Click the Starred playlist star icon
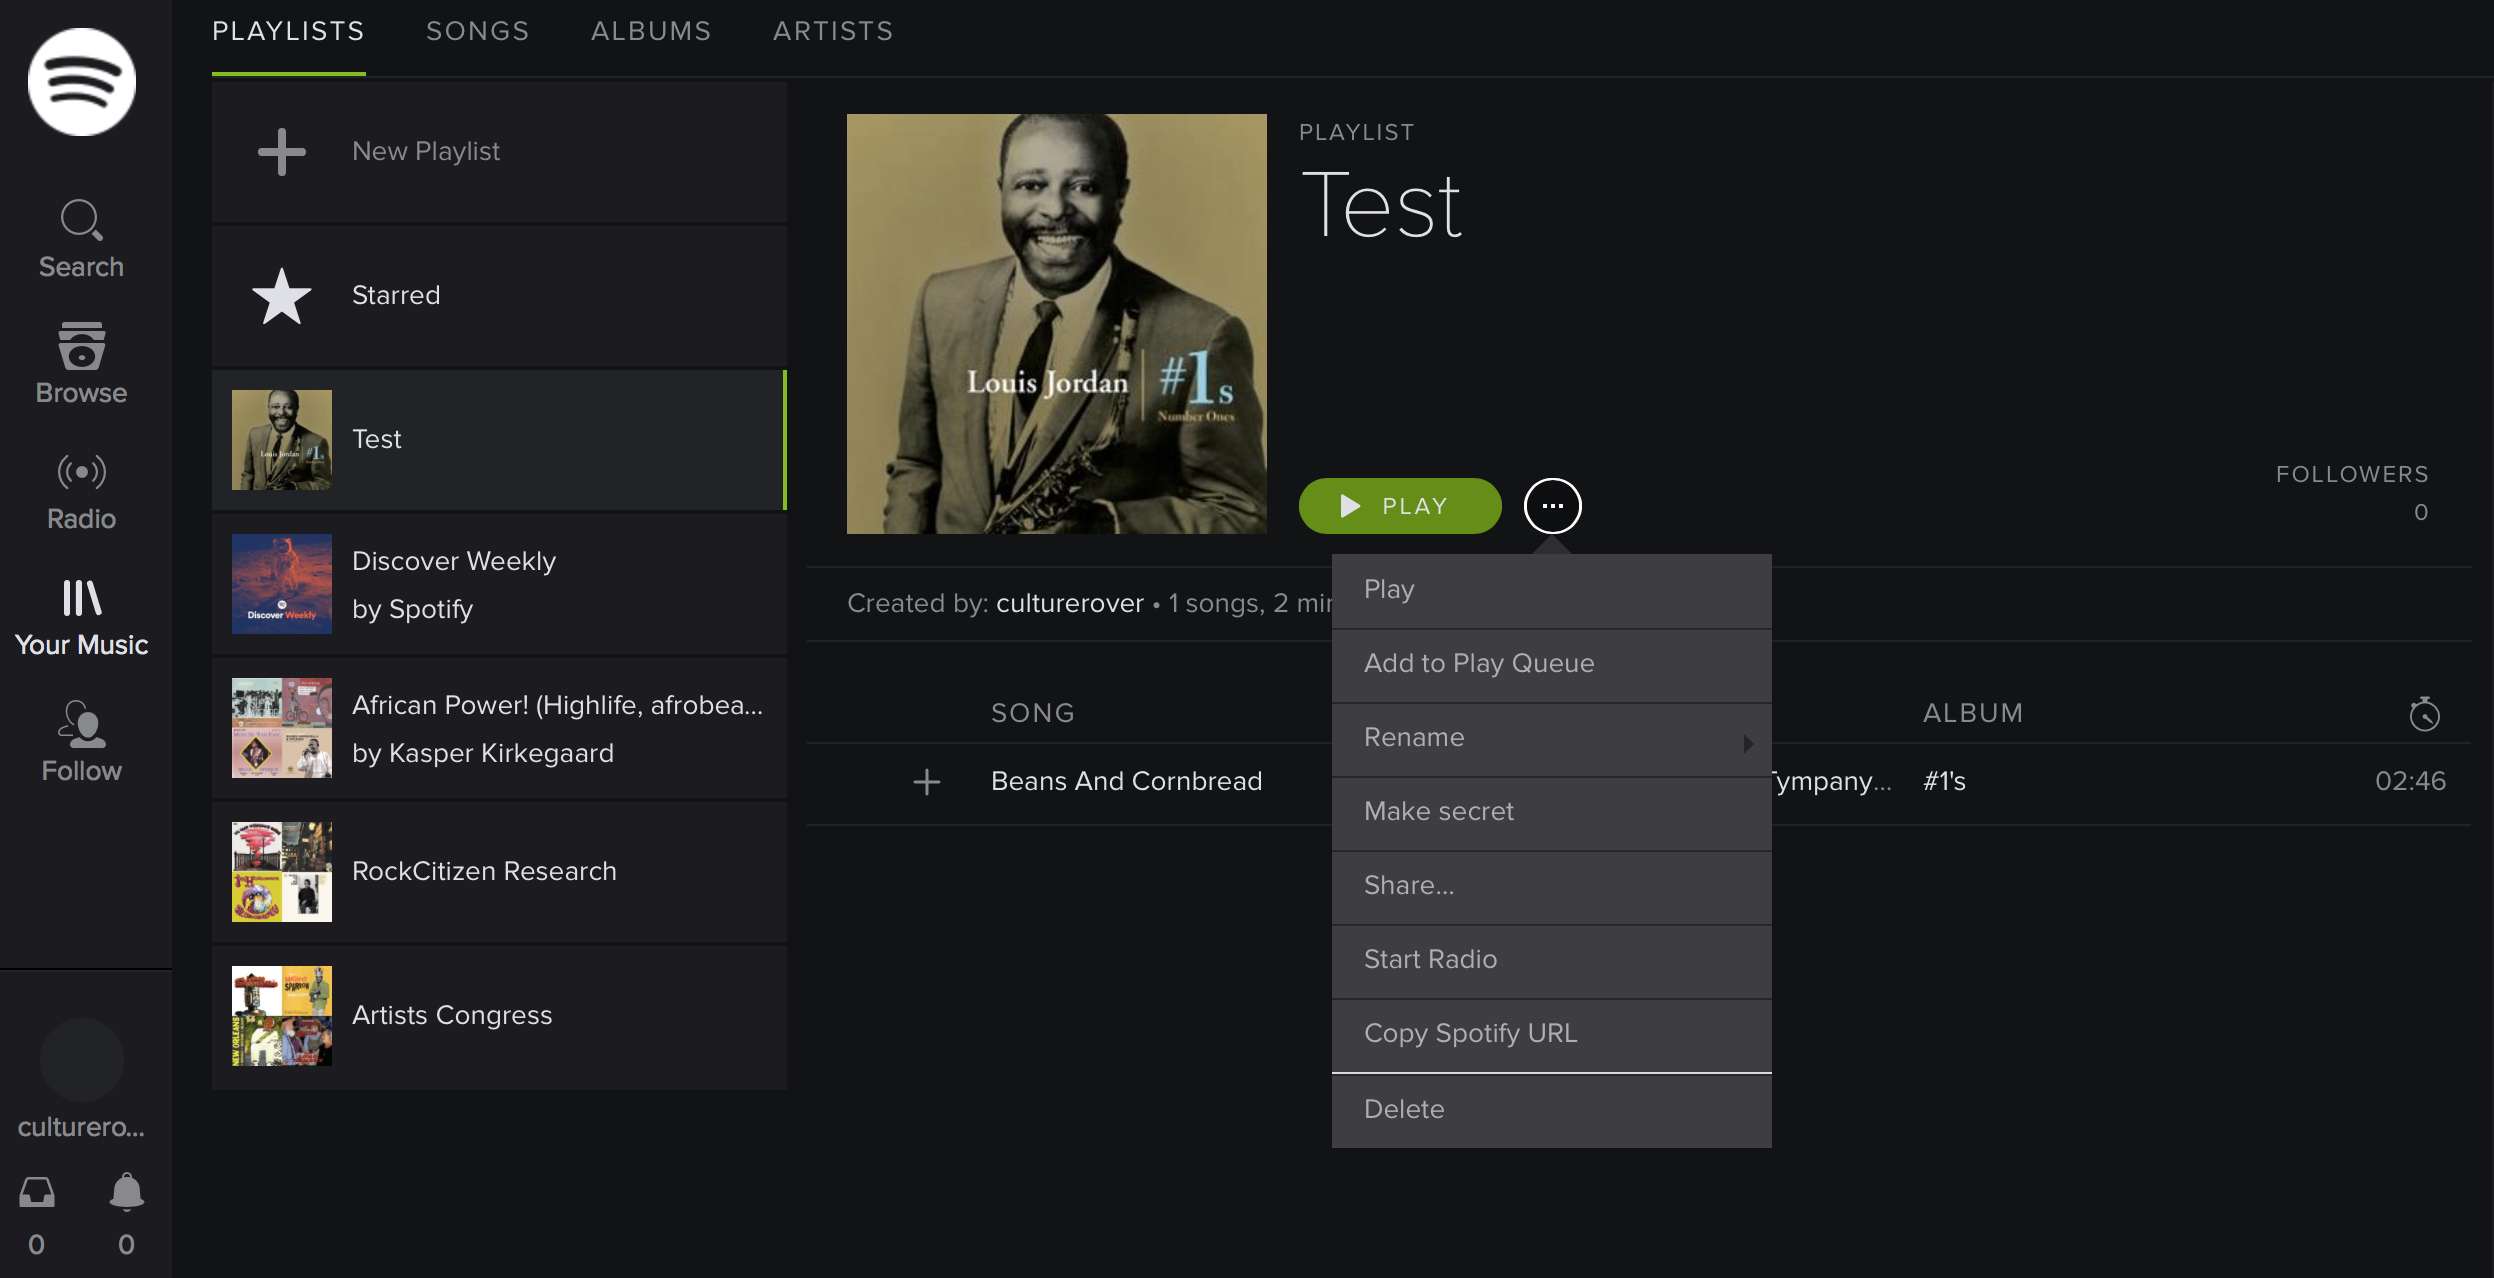Image resolution: width=2494 pixels, height=1278 pixels. (x=281, y=294)
